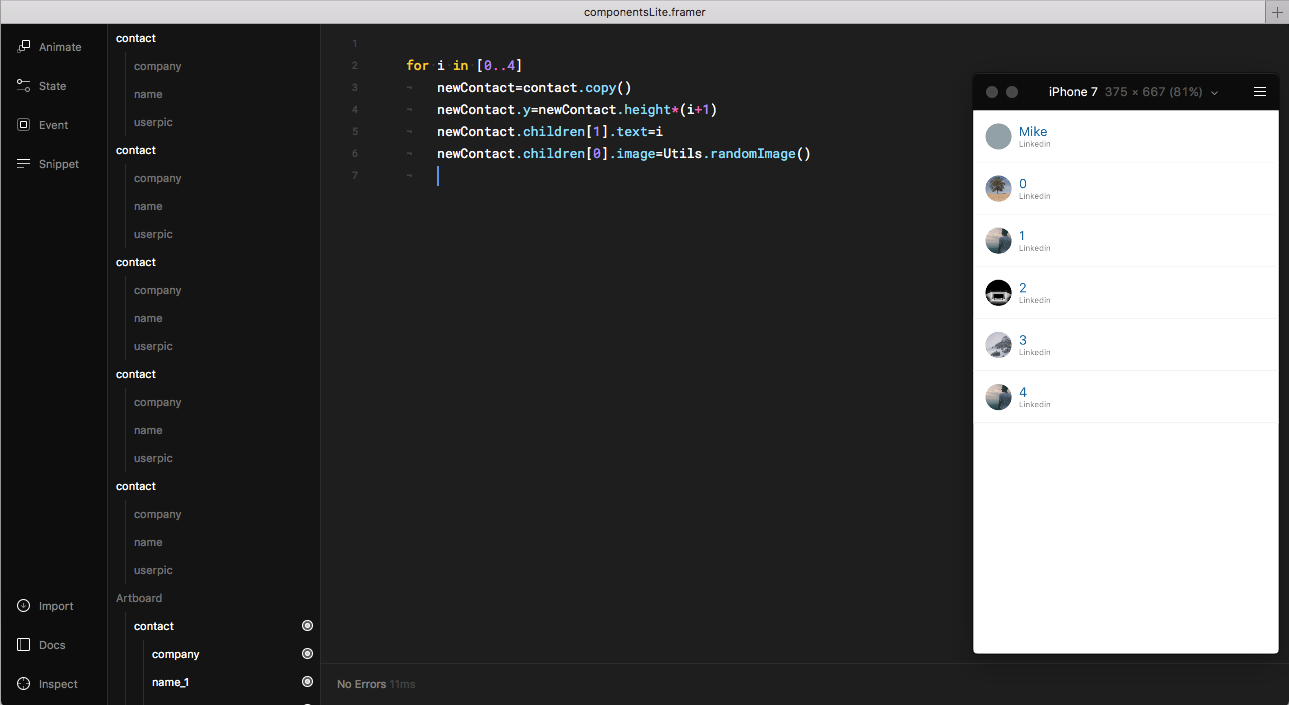
Task: Click the Import button
Action: point(45,606)
